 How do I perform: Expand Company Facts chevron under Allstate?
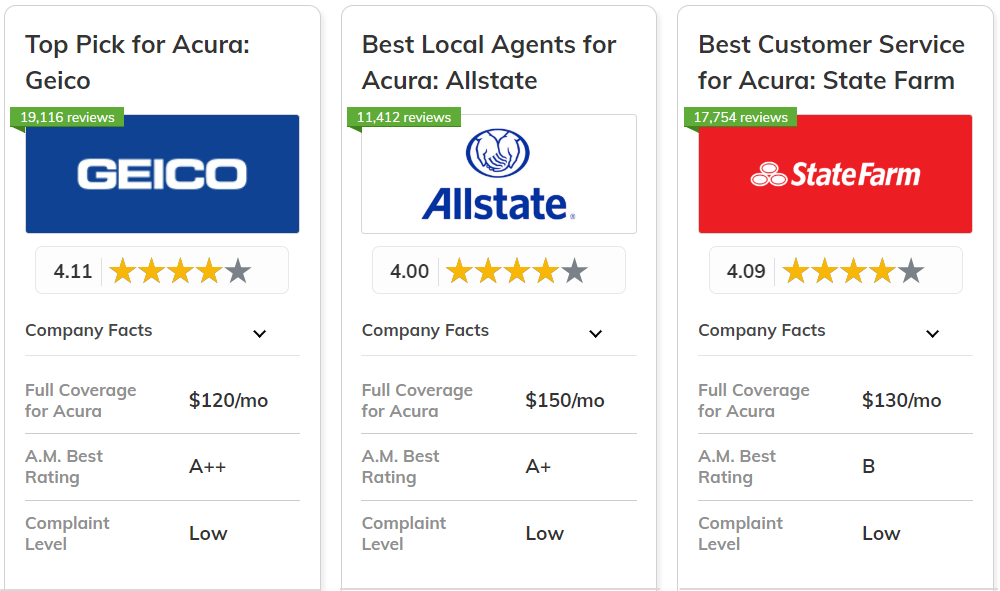(595, 333)
